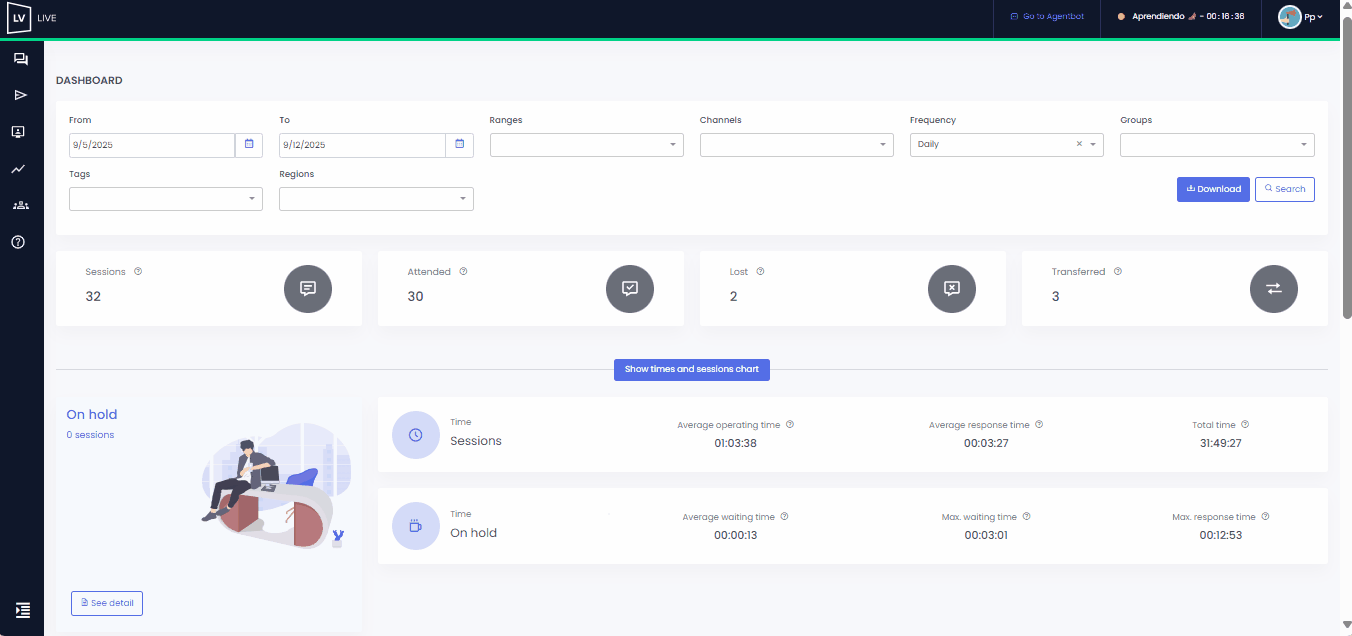Click max response time value 00:12:53
This screenshot has height=636, width=1352.
(1220, 535)
